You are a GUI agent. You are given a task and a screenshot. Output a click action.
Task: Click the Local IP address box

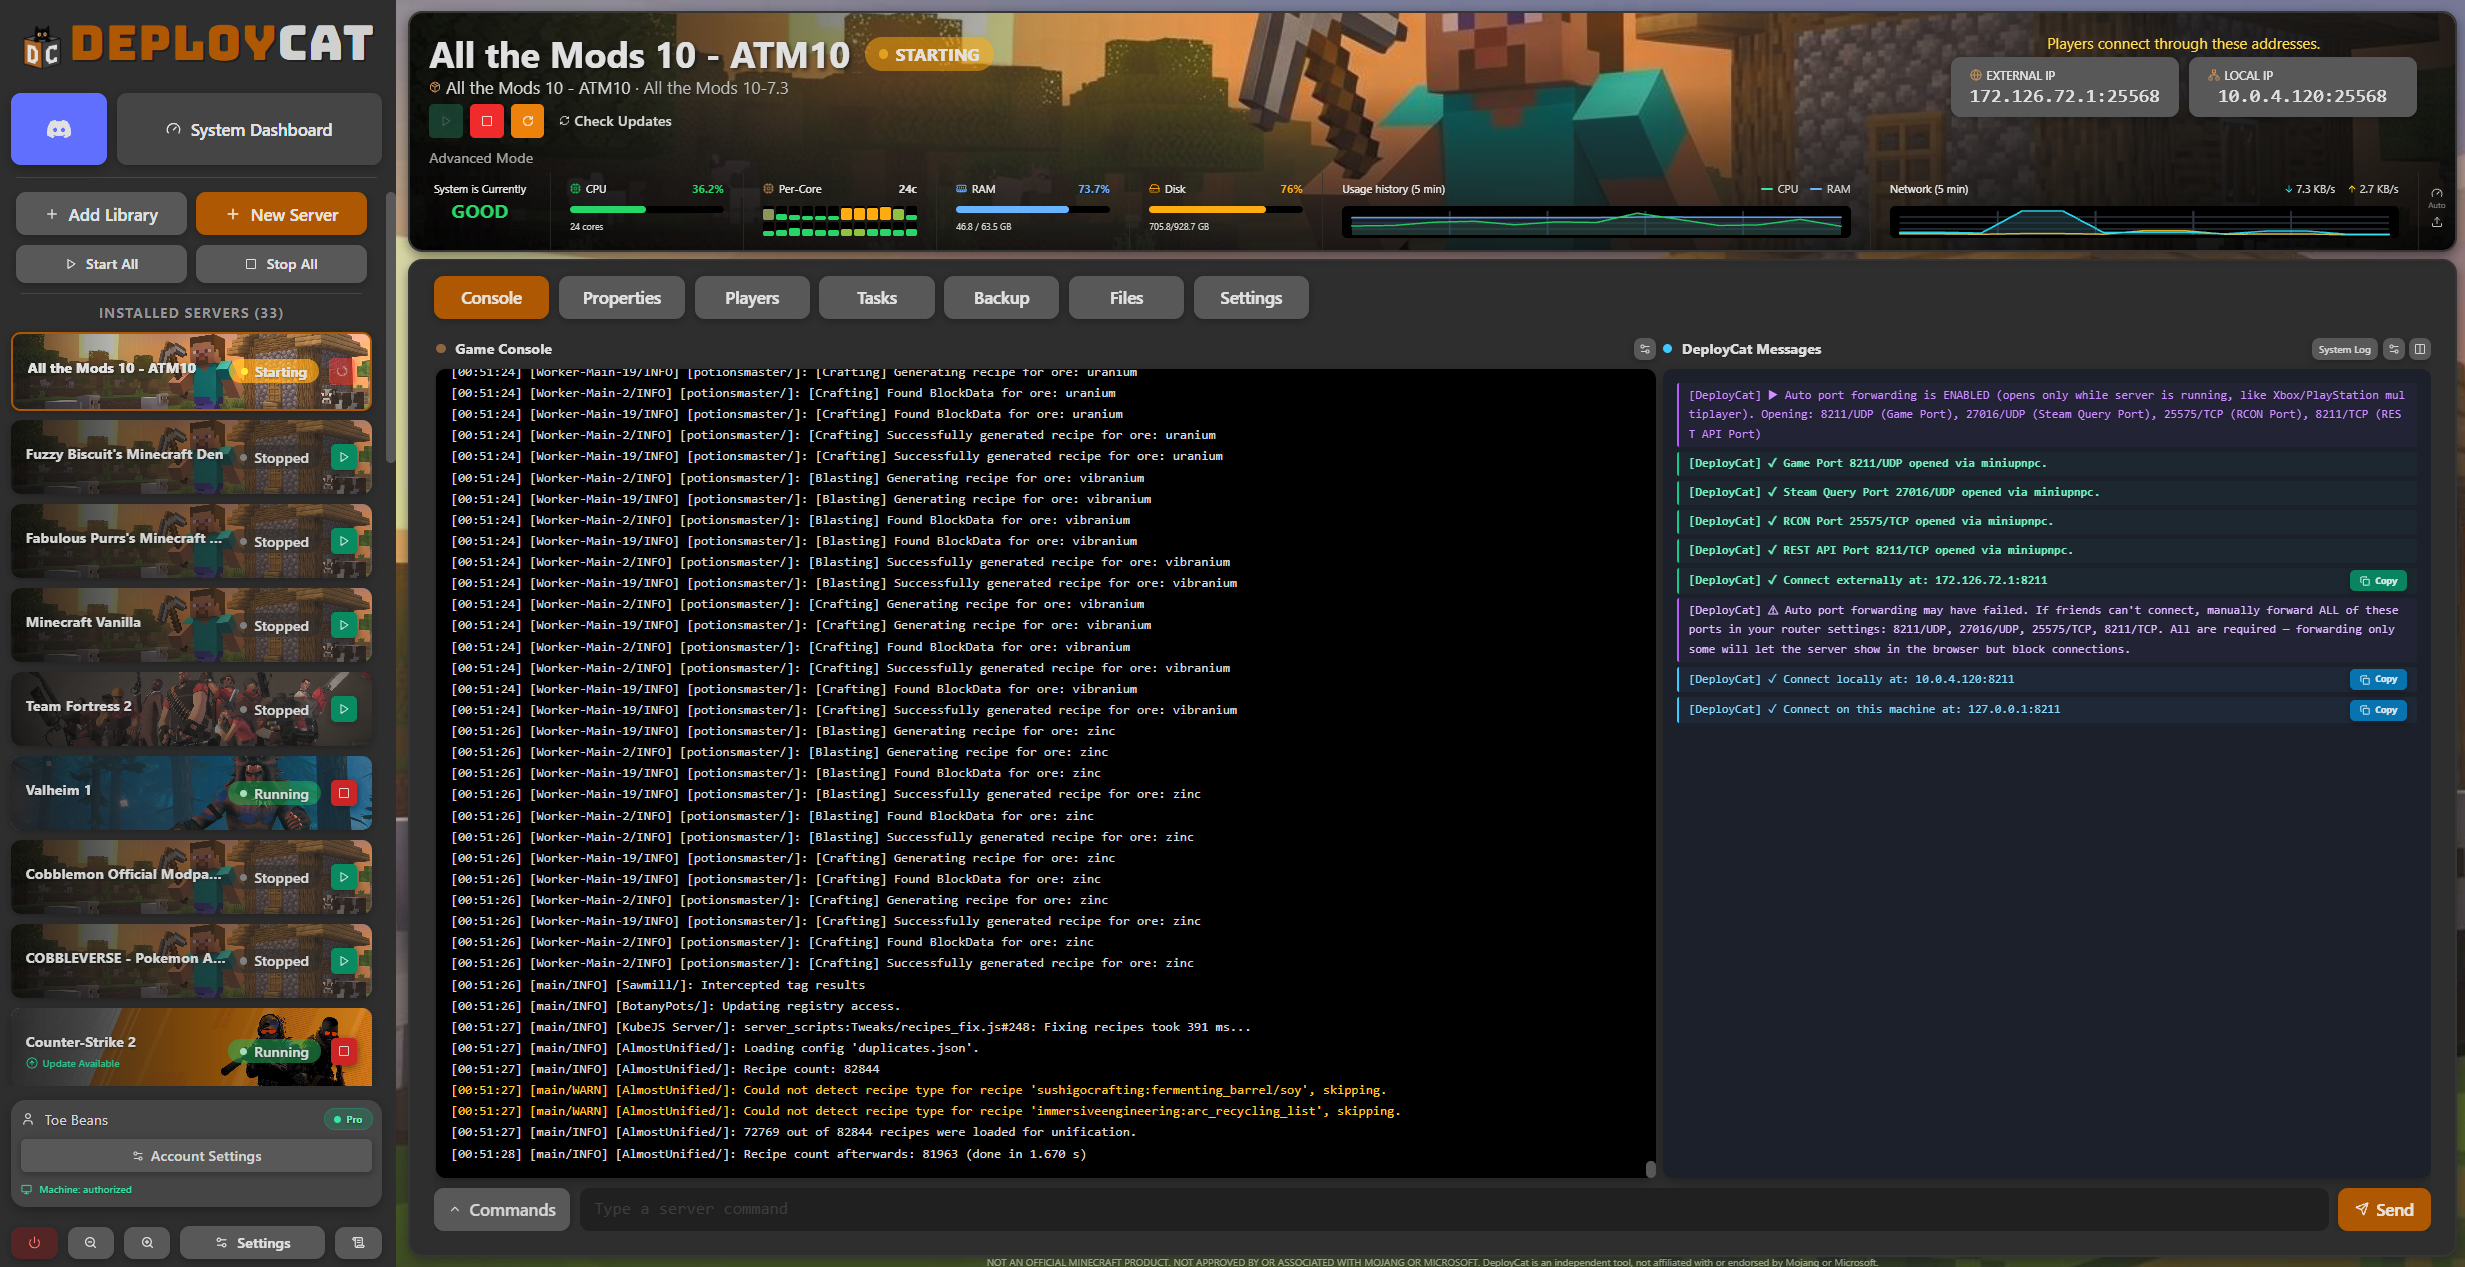click(x=2302, y=87)
